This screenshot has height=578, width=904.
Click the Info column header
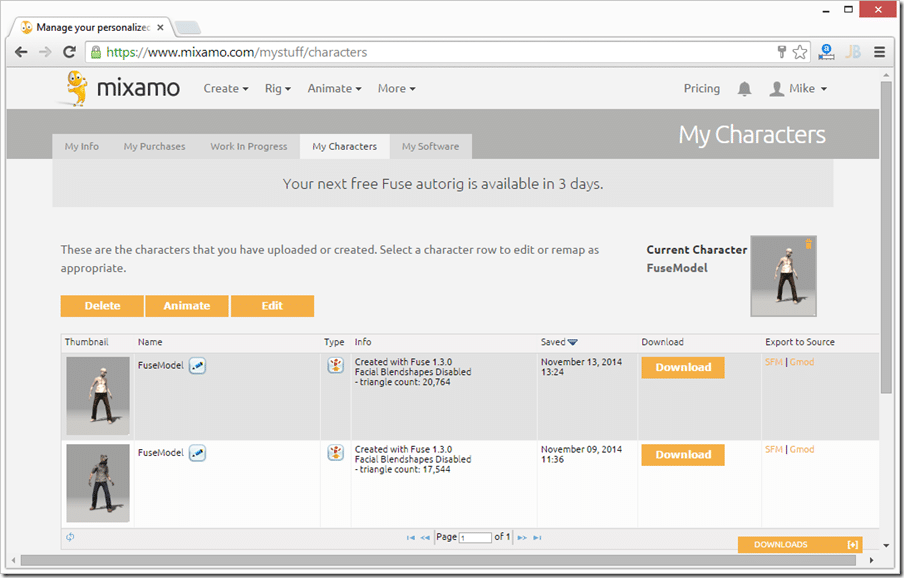[x=363, y=342]
